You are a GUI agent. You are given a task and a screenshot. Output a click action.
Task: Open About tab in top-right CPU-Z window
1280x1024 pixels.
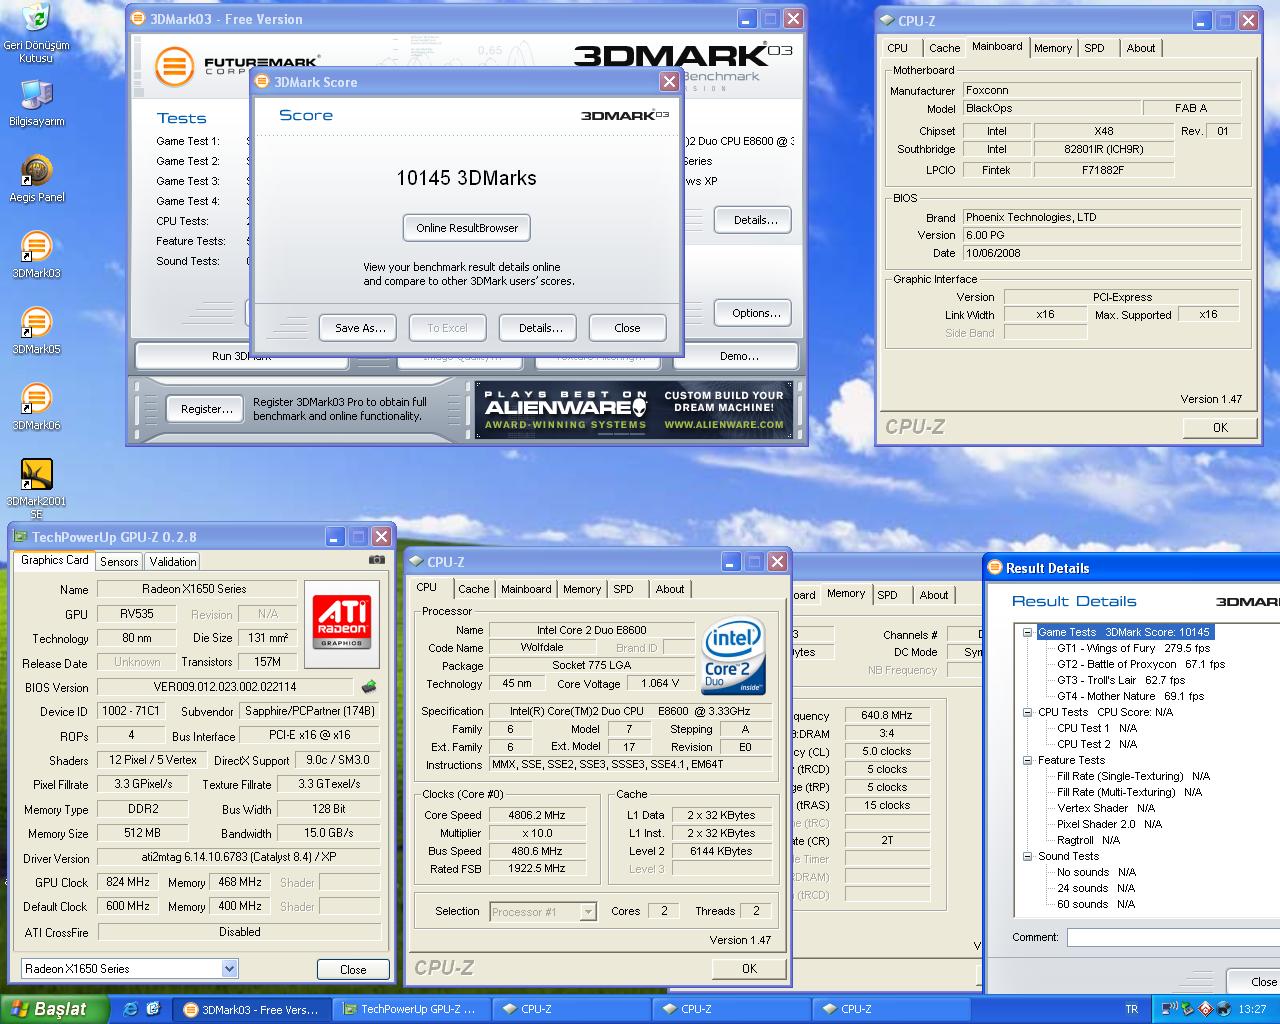click(1141, 48)
